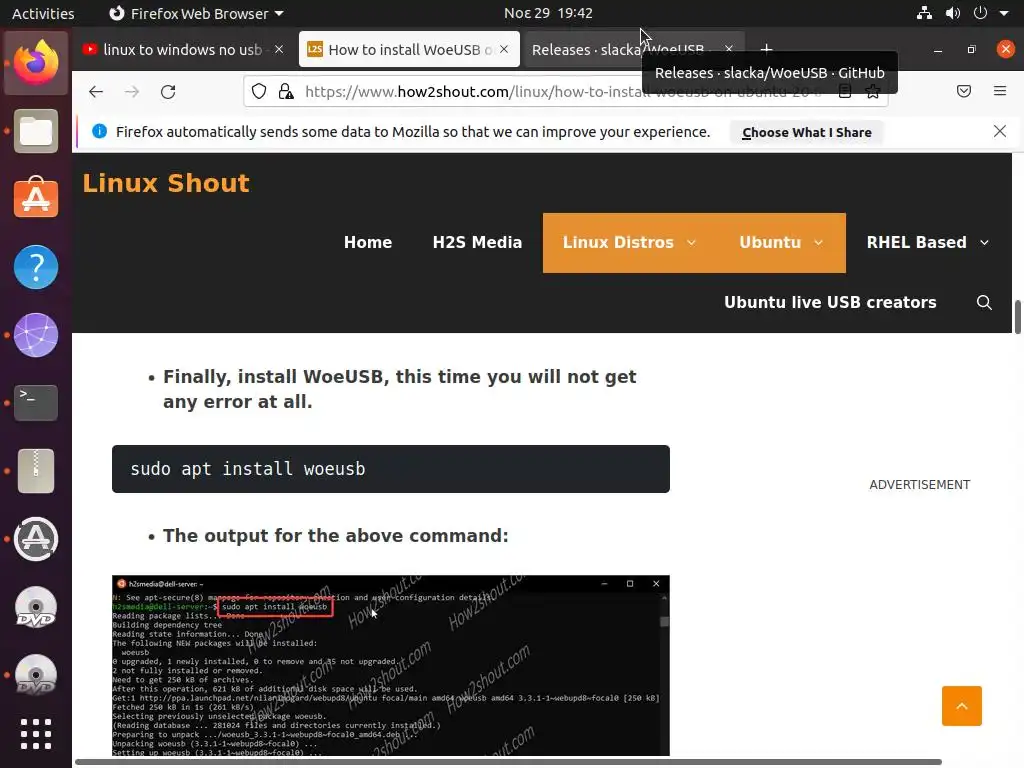Click the 'sudo apt install woeusb' code block
The height and width of the screenshot is (768, 1024).
(391, 469)
